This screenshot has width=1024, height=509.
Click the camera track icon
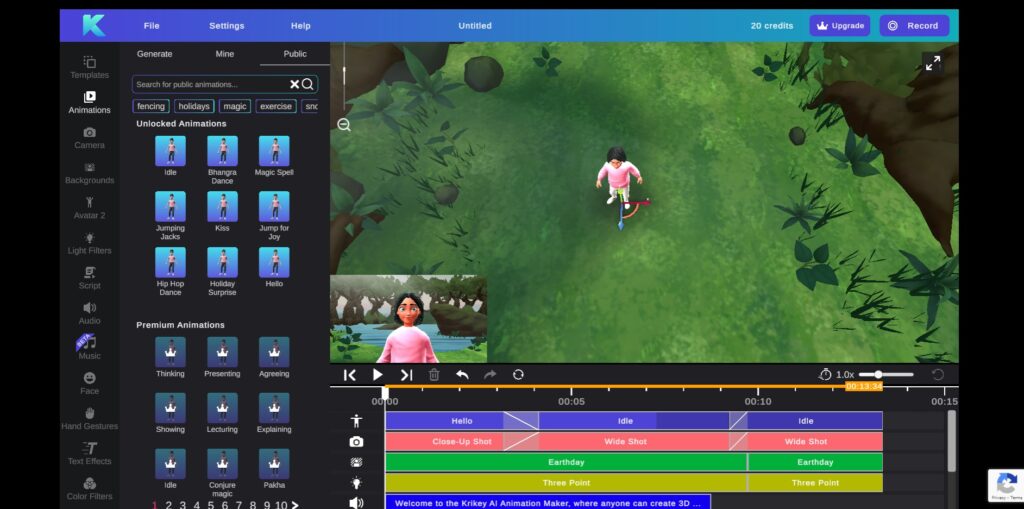pyautogui.click(x=356, y=442)
